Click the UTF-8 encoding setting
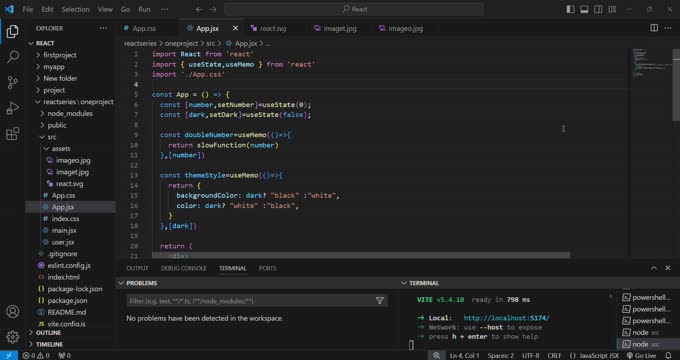This screenshot has height=360, width=680. point(530,356)
